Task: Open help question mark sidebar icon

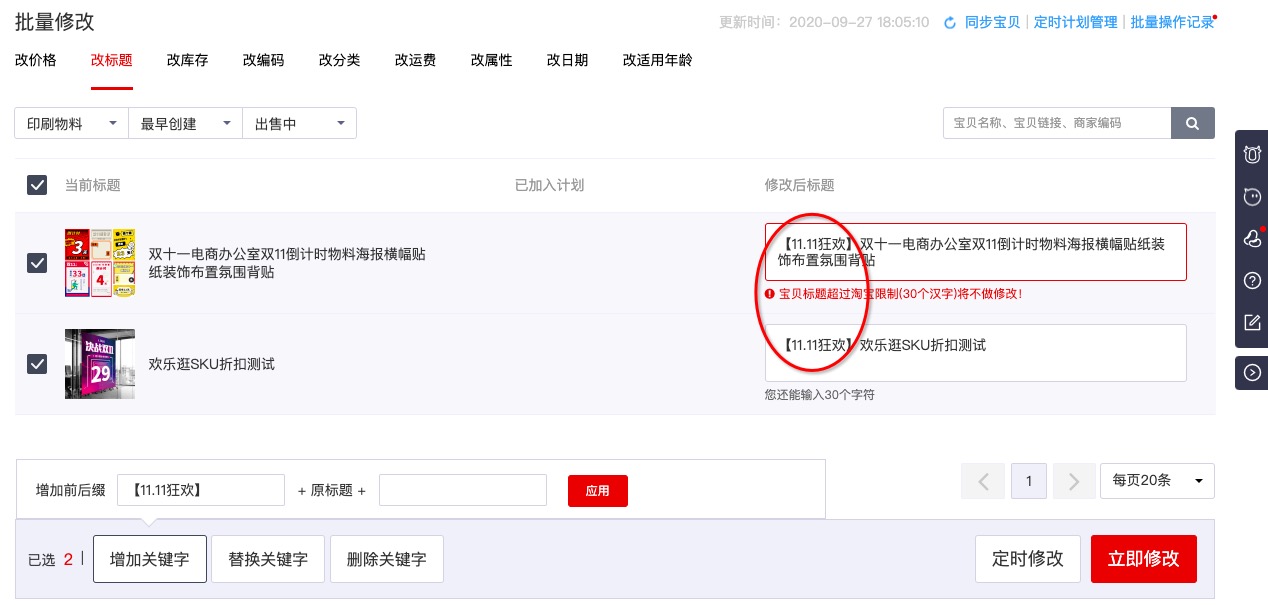Action: click(x=1252, y=280)
